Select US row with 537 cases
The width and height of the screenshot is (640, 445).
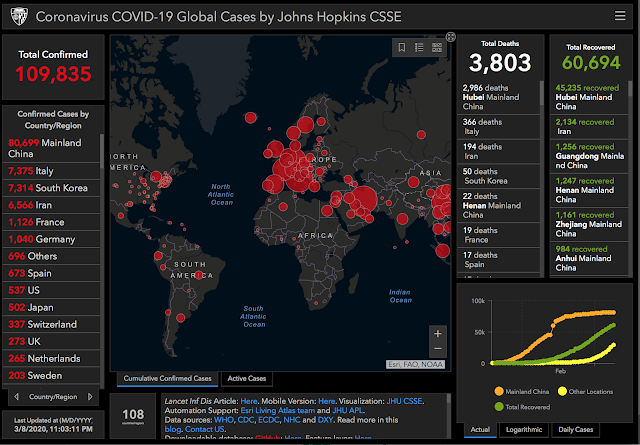51,290
